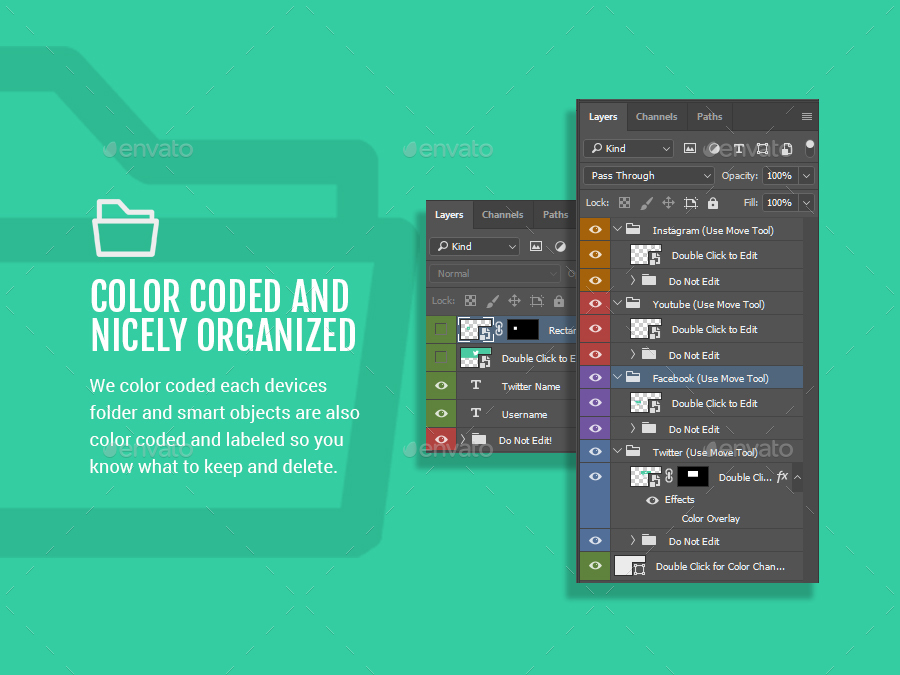The height and width of the screenshot is (675, 900).
Task: Click Twitter group folder icon
Action: [633, 452]
